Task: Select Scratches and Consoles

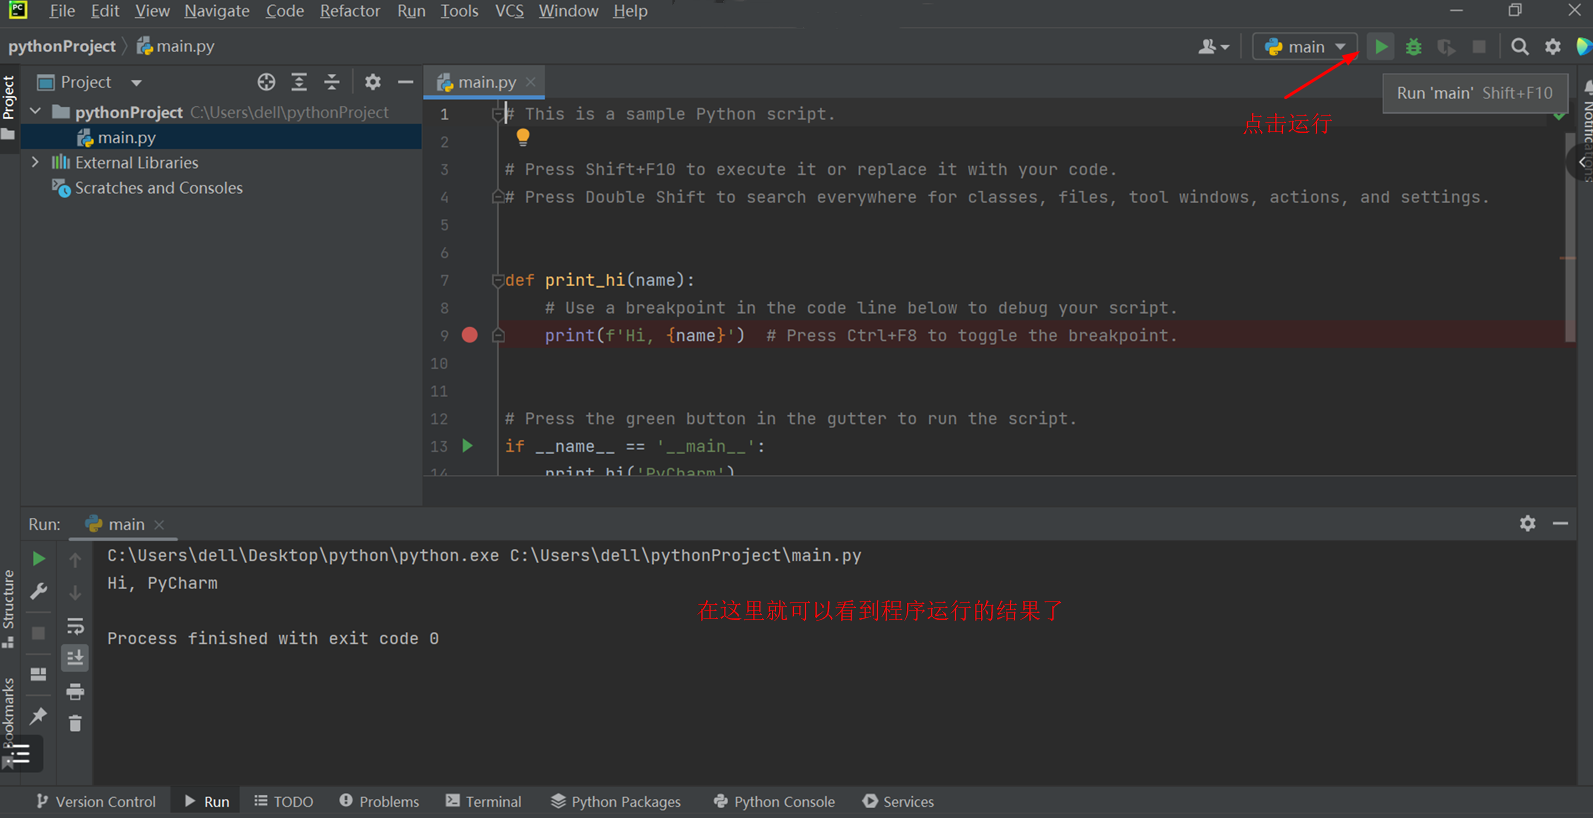Action: point(158,188)
